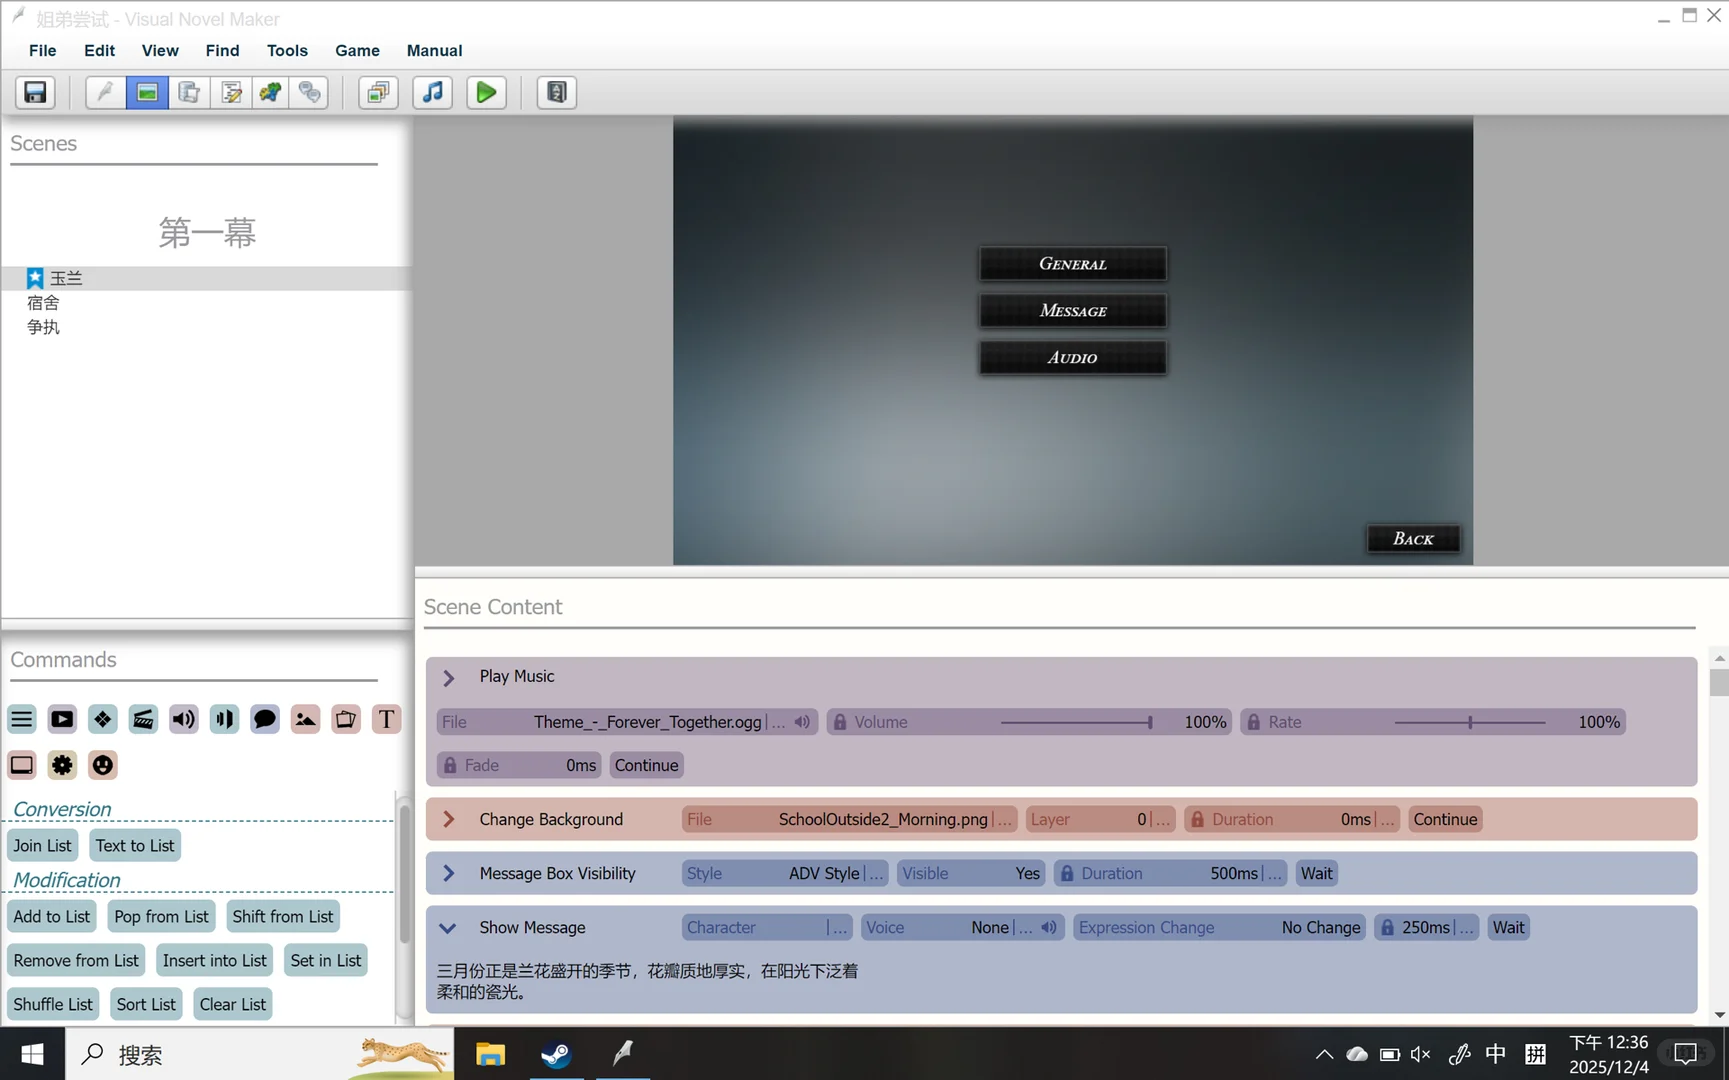Save the project with the floppy disk icon

pos(35,93)
